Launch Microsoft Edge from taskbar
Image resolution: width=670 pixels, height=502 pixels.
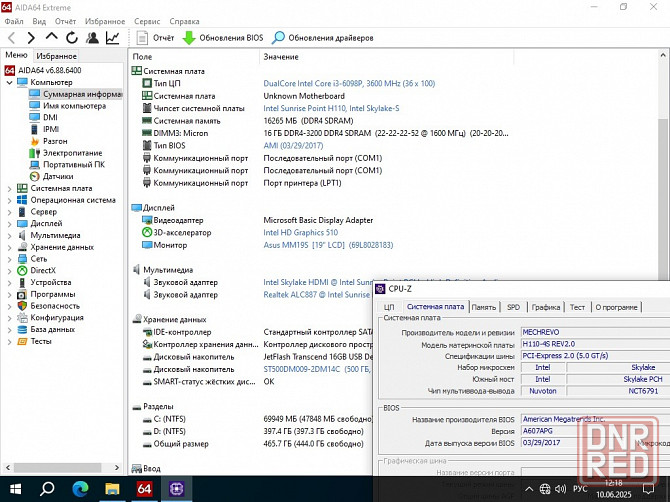tap(80, 489)
